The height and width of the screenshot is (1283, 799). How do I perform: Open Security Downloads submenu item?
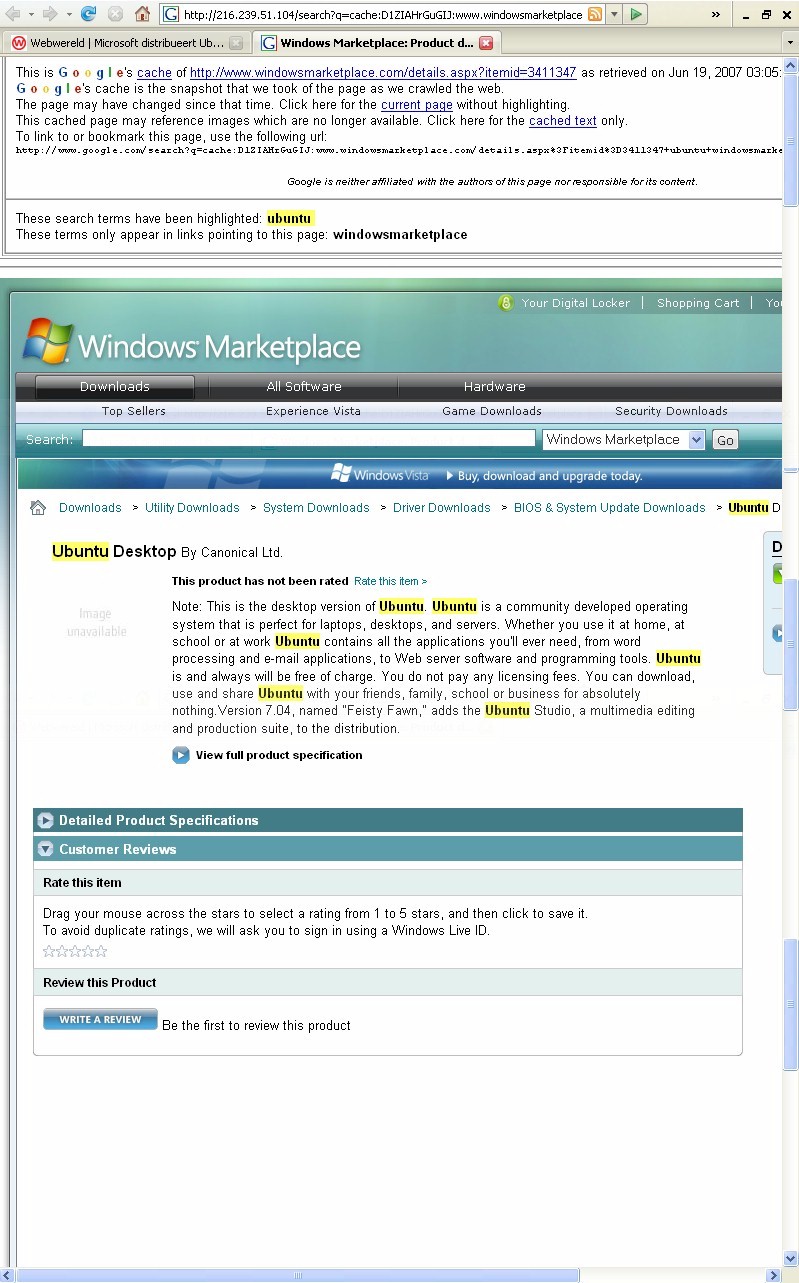click(x=671, y=411)
